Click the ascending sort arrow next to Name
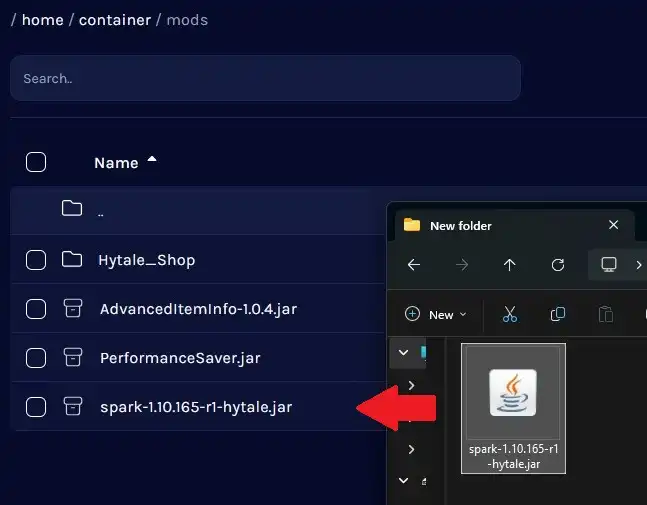 tap(152, 159)
